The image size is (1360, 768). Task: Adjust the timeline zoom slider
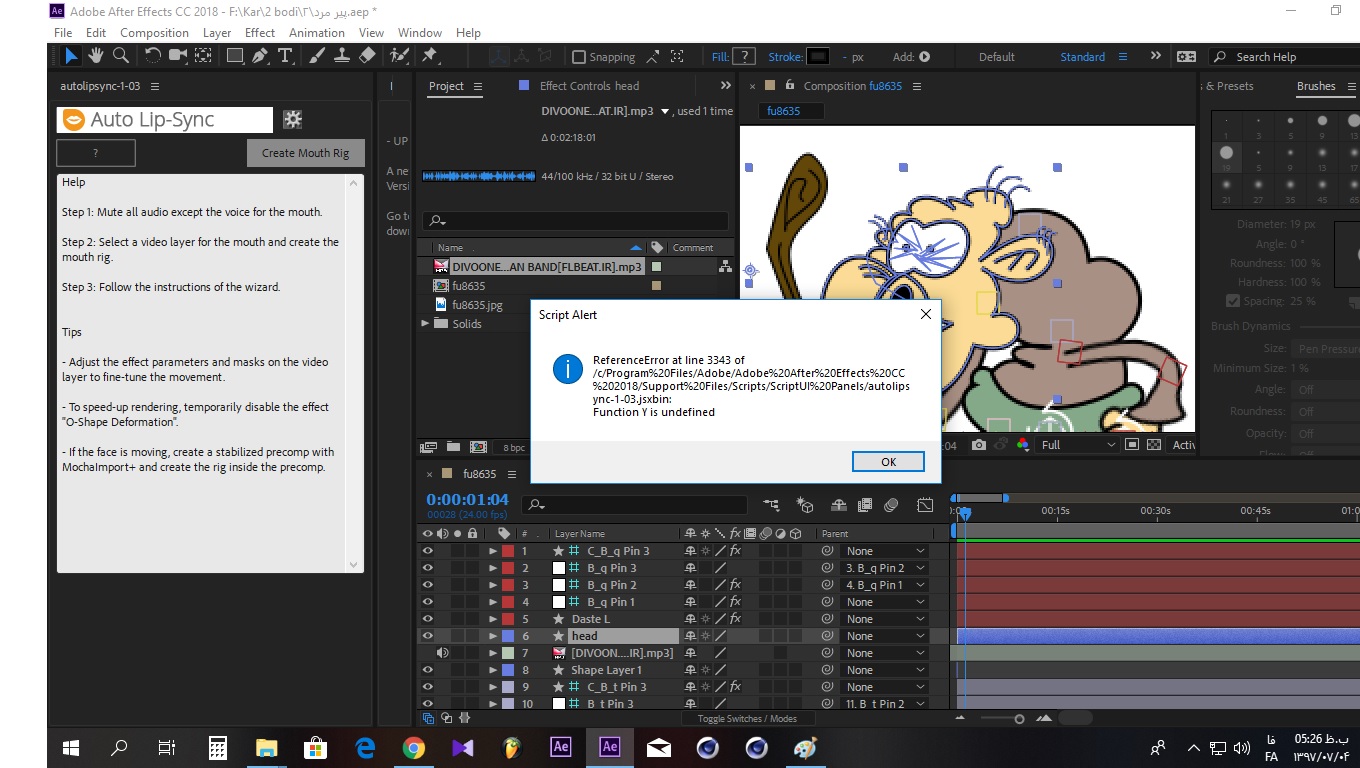[1019, 718]
